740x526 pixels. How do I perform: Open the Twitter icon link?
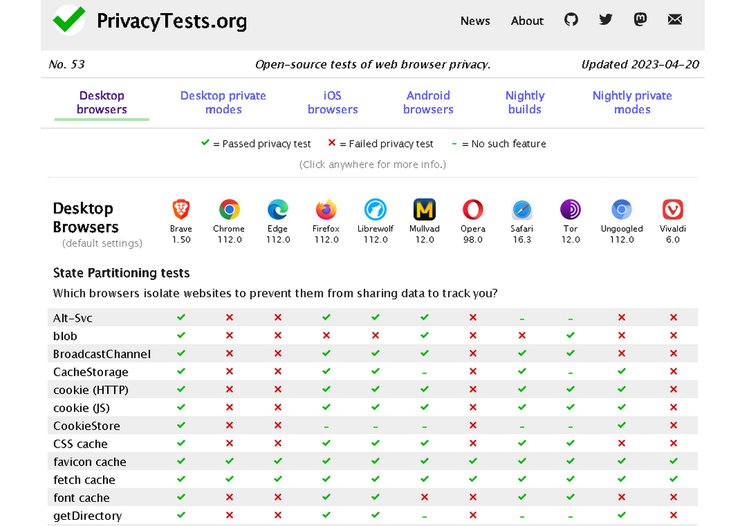pyautogui.click(x=605, y=20)
